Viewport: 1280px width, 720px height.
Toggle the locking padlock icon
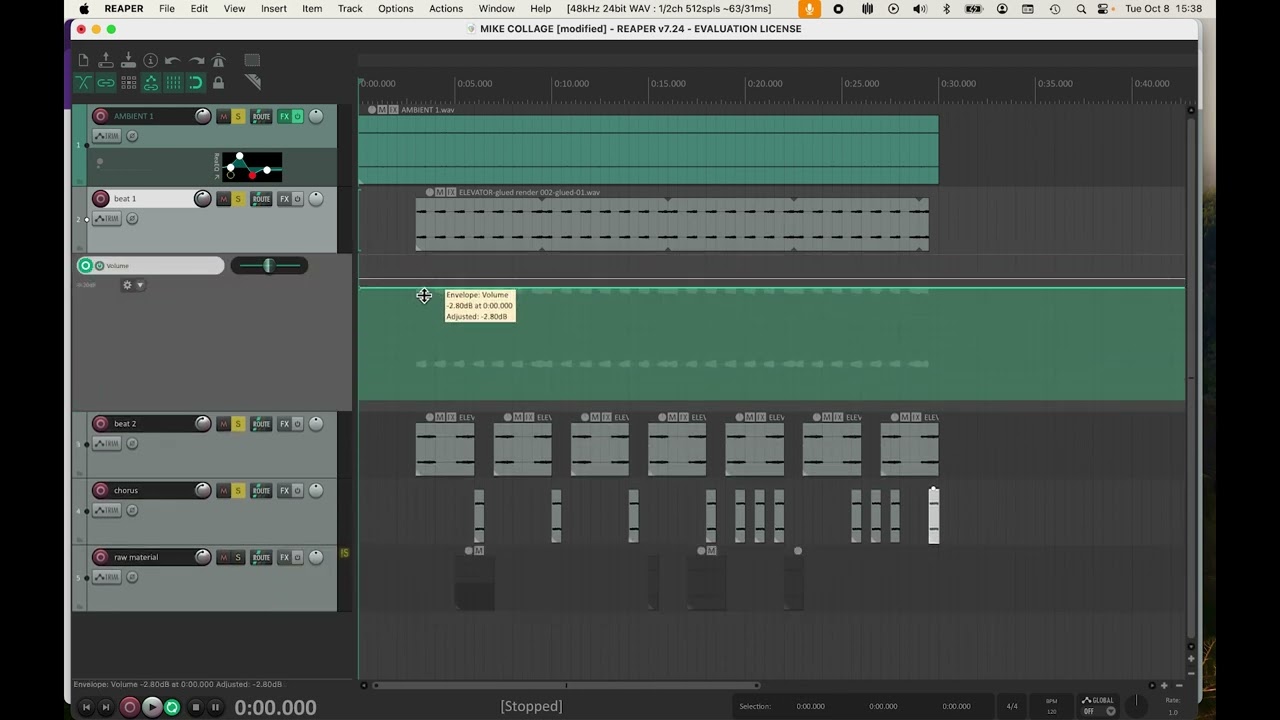pos(218,83)
